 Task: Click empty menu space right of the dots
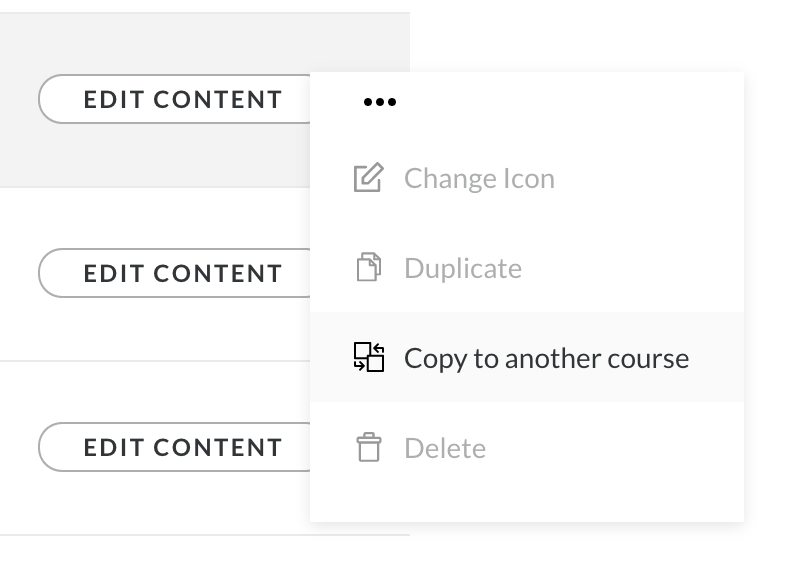tap(580, 102)
